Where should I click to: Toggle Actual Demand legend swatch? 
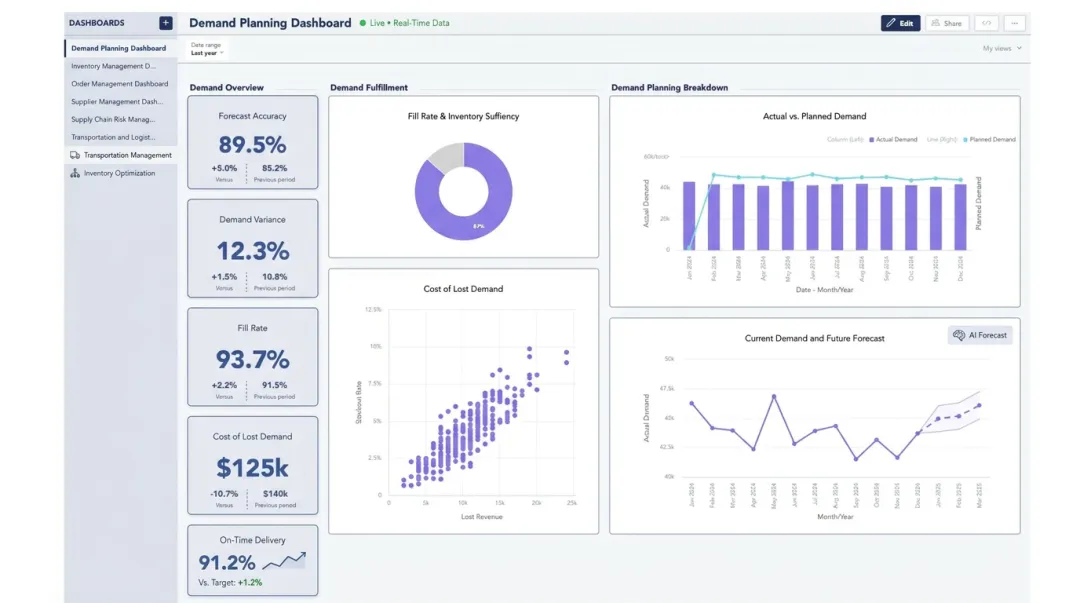[871, 139]
